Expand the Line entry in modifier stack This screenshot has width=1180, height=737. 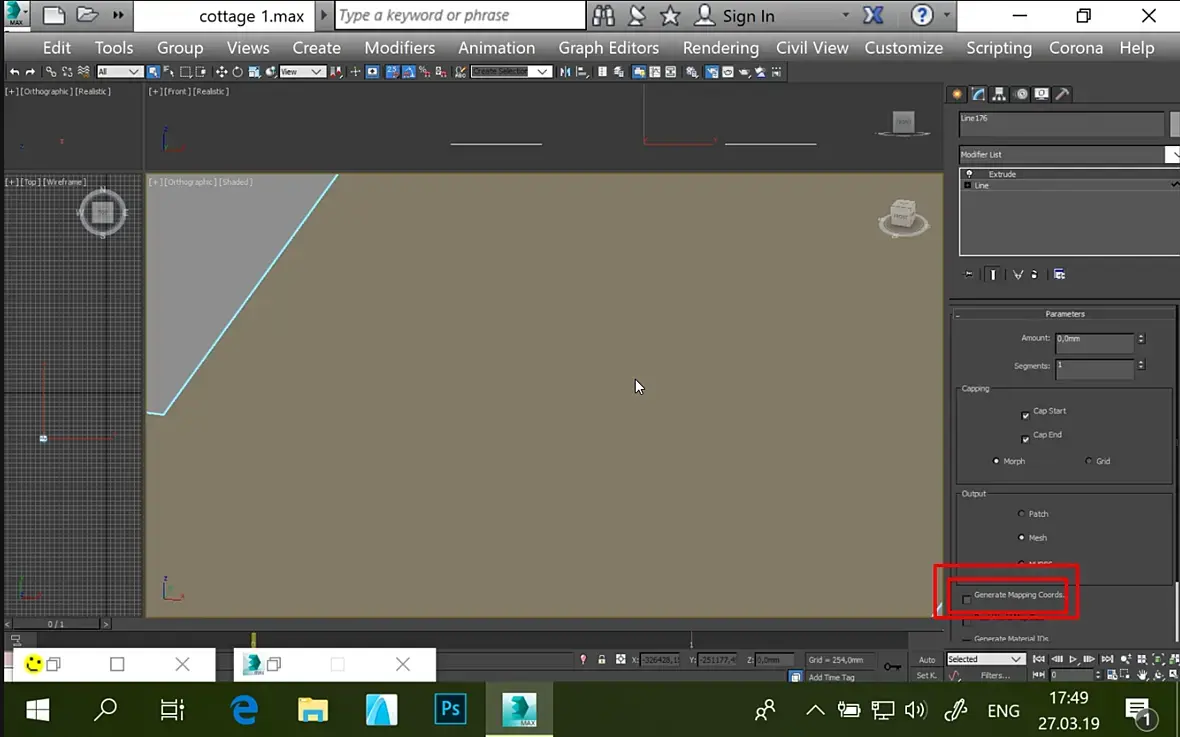(968, 185)
